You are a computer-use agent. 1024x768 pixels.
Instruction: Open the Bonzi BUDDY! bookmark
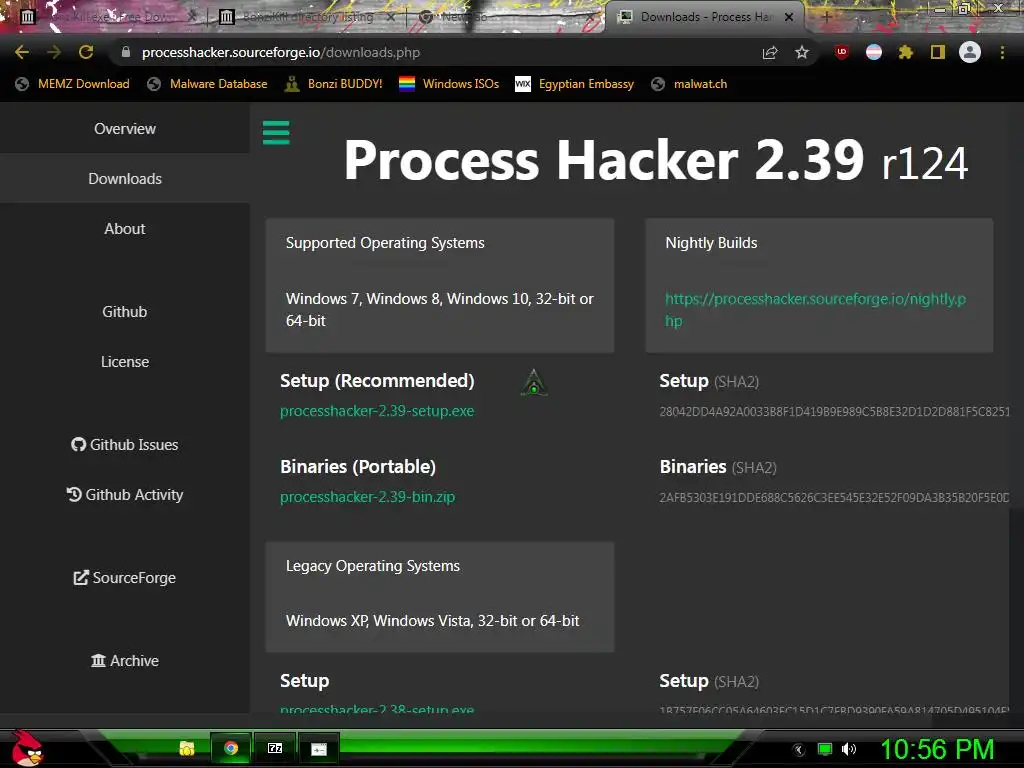[334, 84]
